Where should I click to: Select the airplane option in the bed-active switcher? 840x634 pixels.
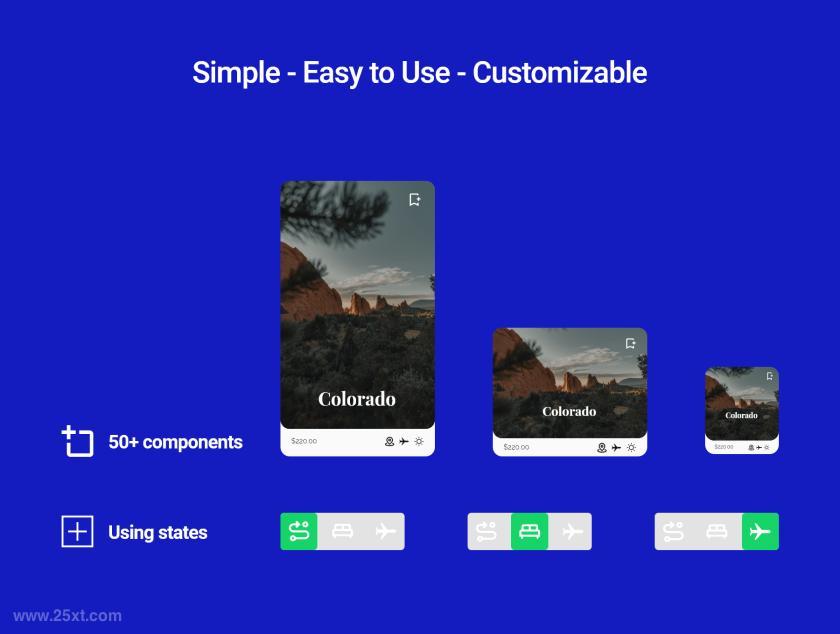tap(573, 532)
